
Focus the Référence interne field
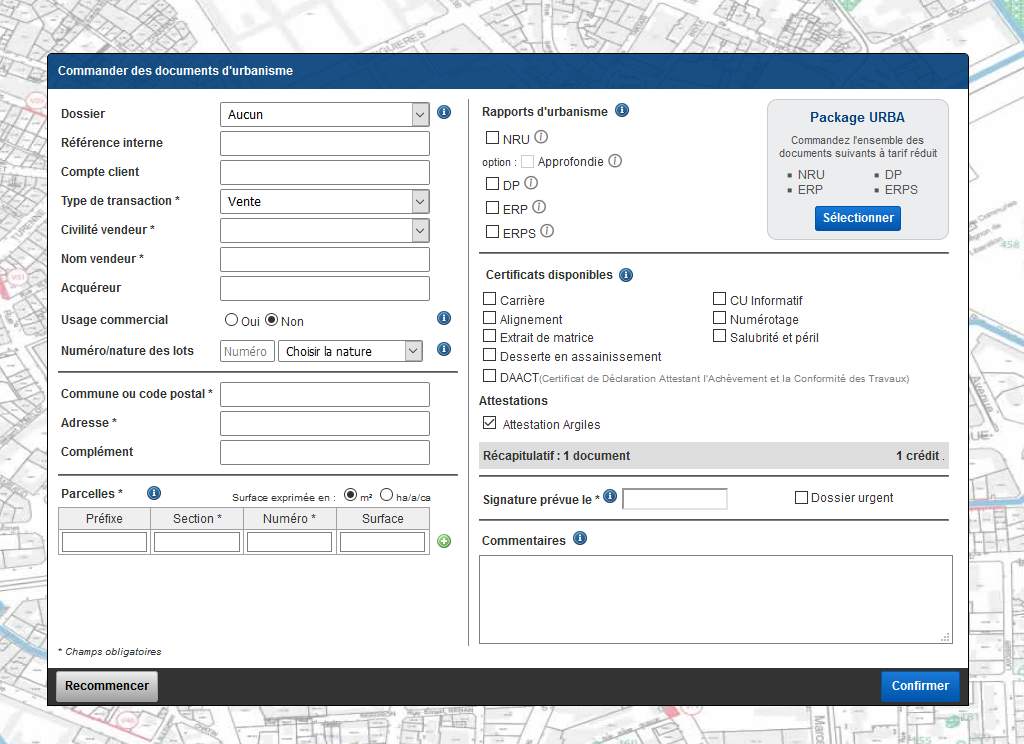325,143
